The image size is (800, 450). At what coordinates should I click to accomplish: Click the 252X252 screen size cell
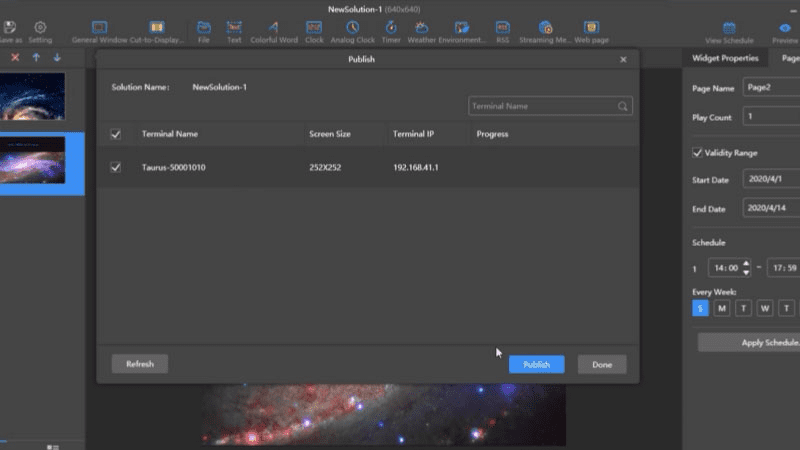click(325, 167)
